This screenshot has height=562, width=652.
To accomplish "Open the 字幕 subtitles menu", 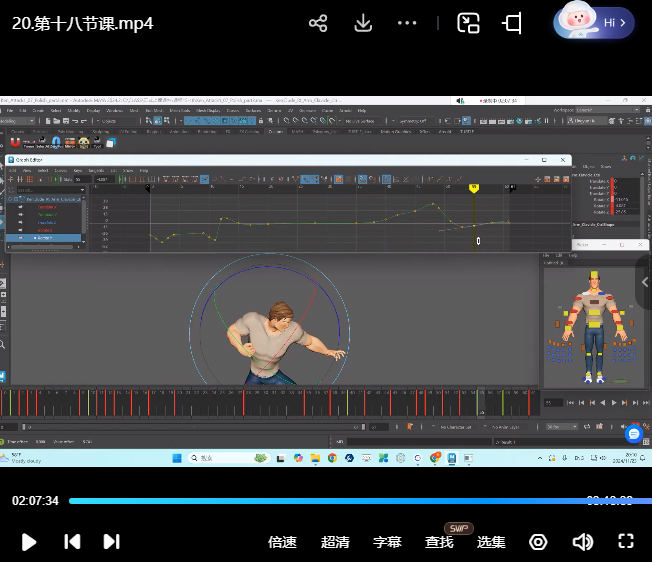I will (x=387, y=542).
